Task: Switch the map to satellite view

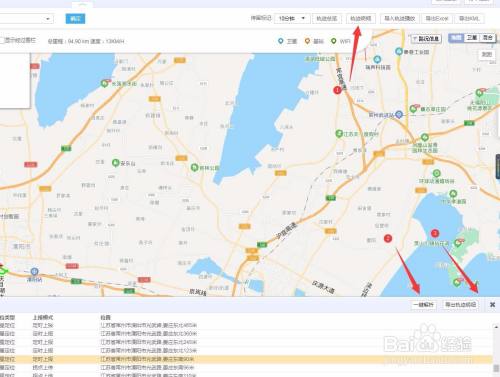Action: (x=471, y=38)
